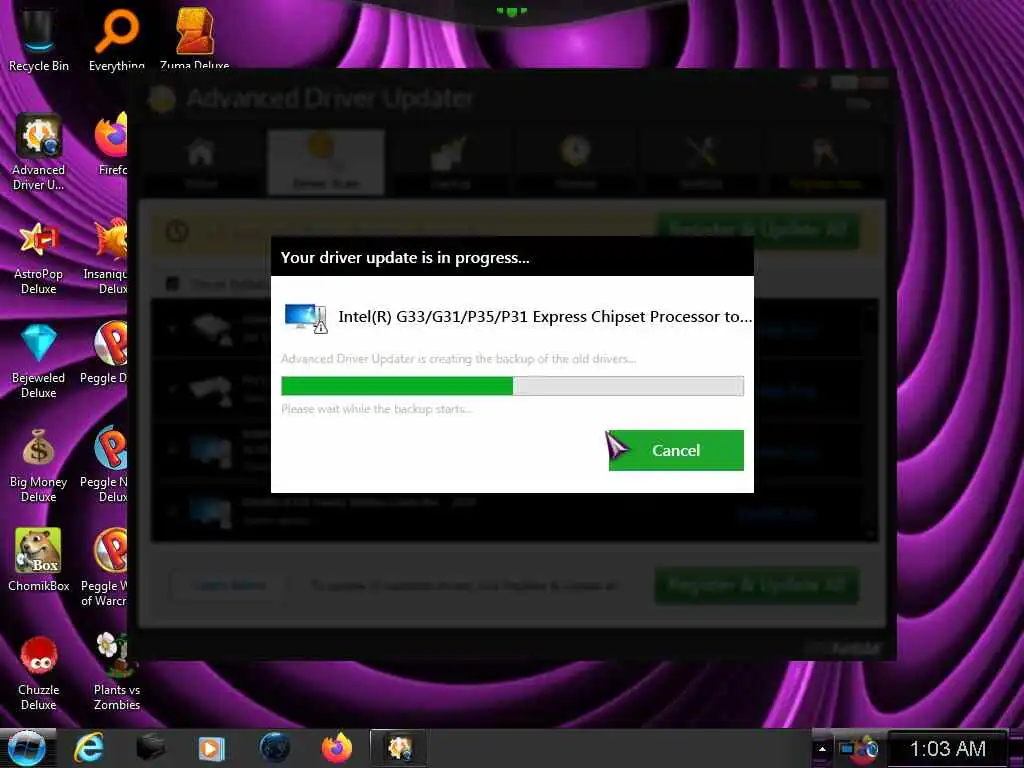Select the Intel G33/G31 chipset driver name text
The height and width of the screenshot is (768, 1024).
pos(545,317)
